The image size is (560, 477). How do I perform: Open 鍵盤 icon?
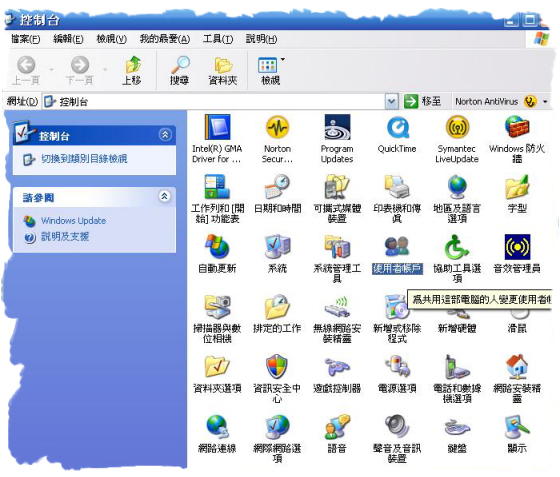(457, 426)
